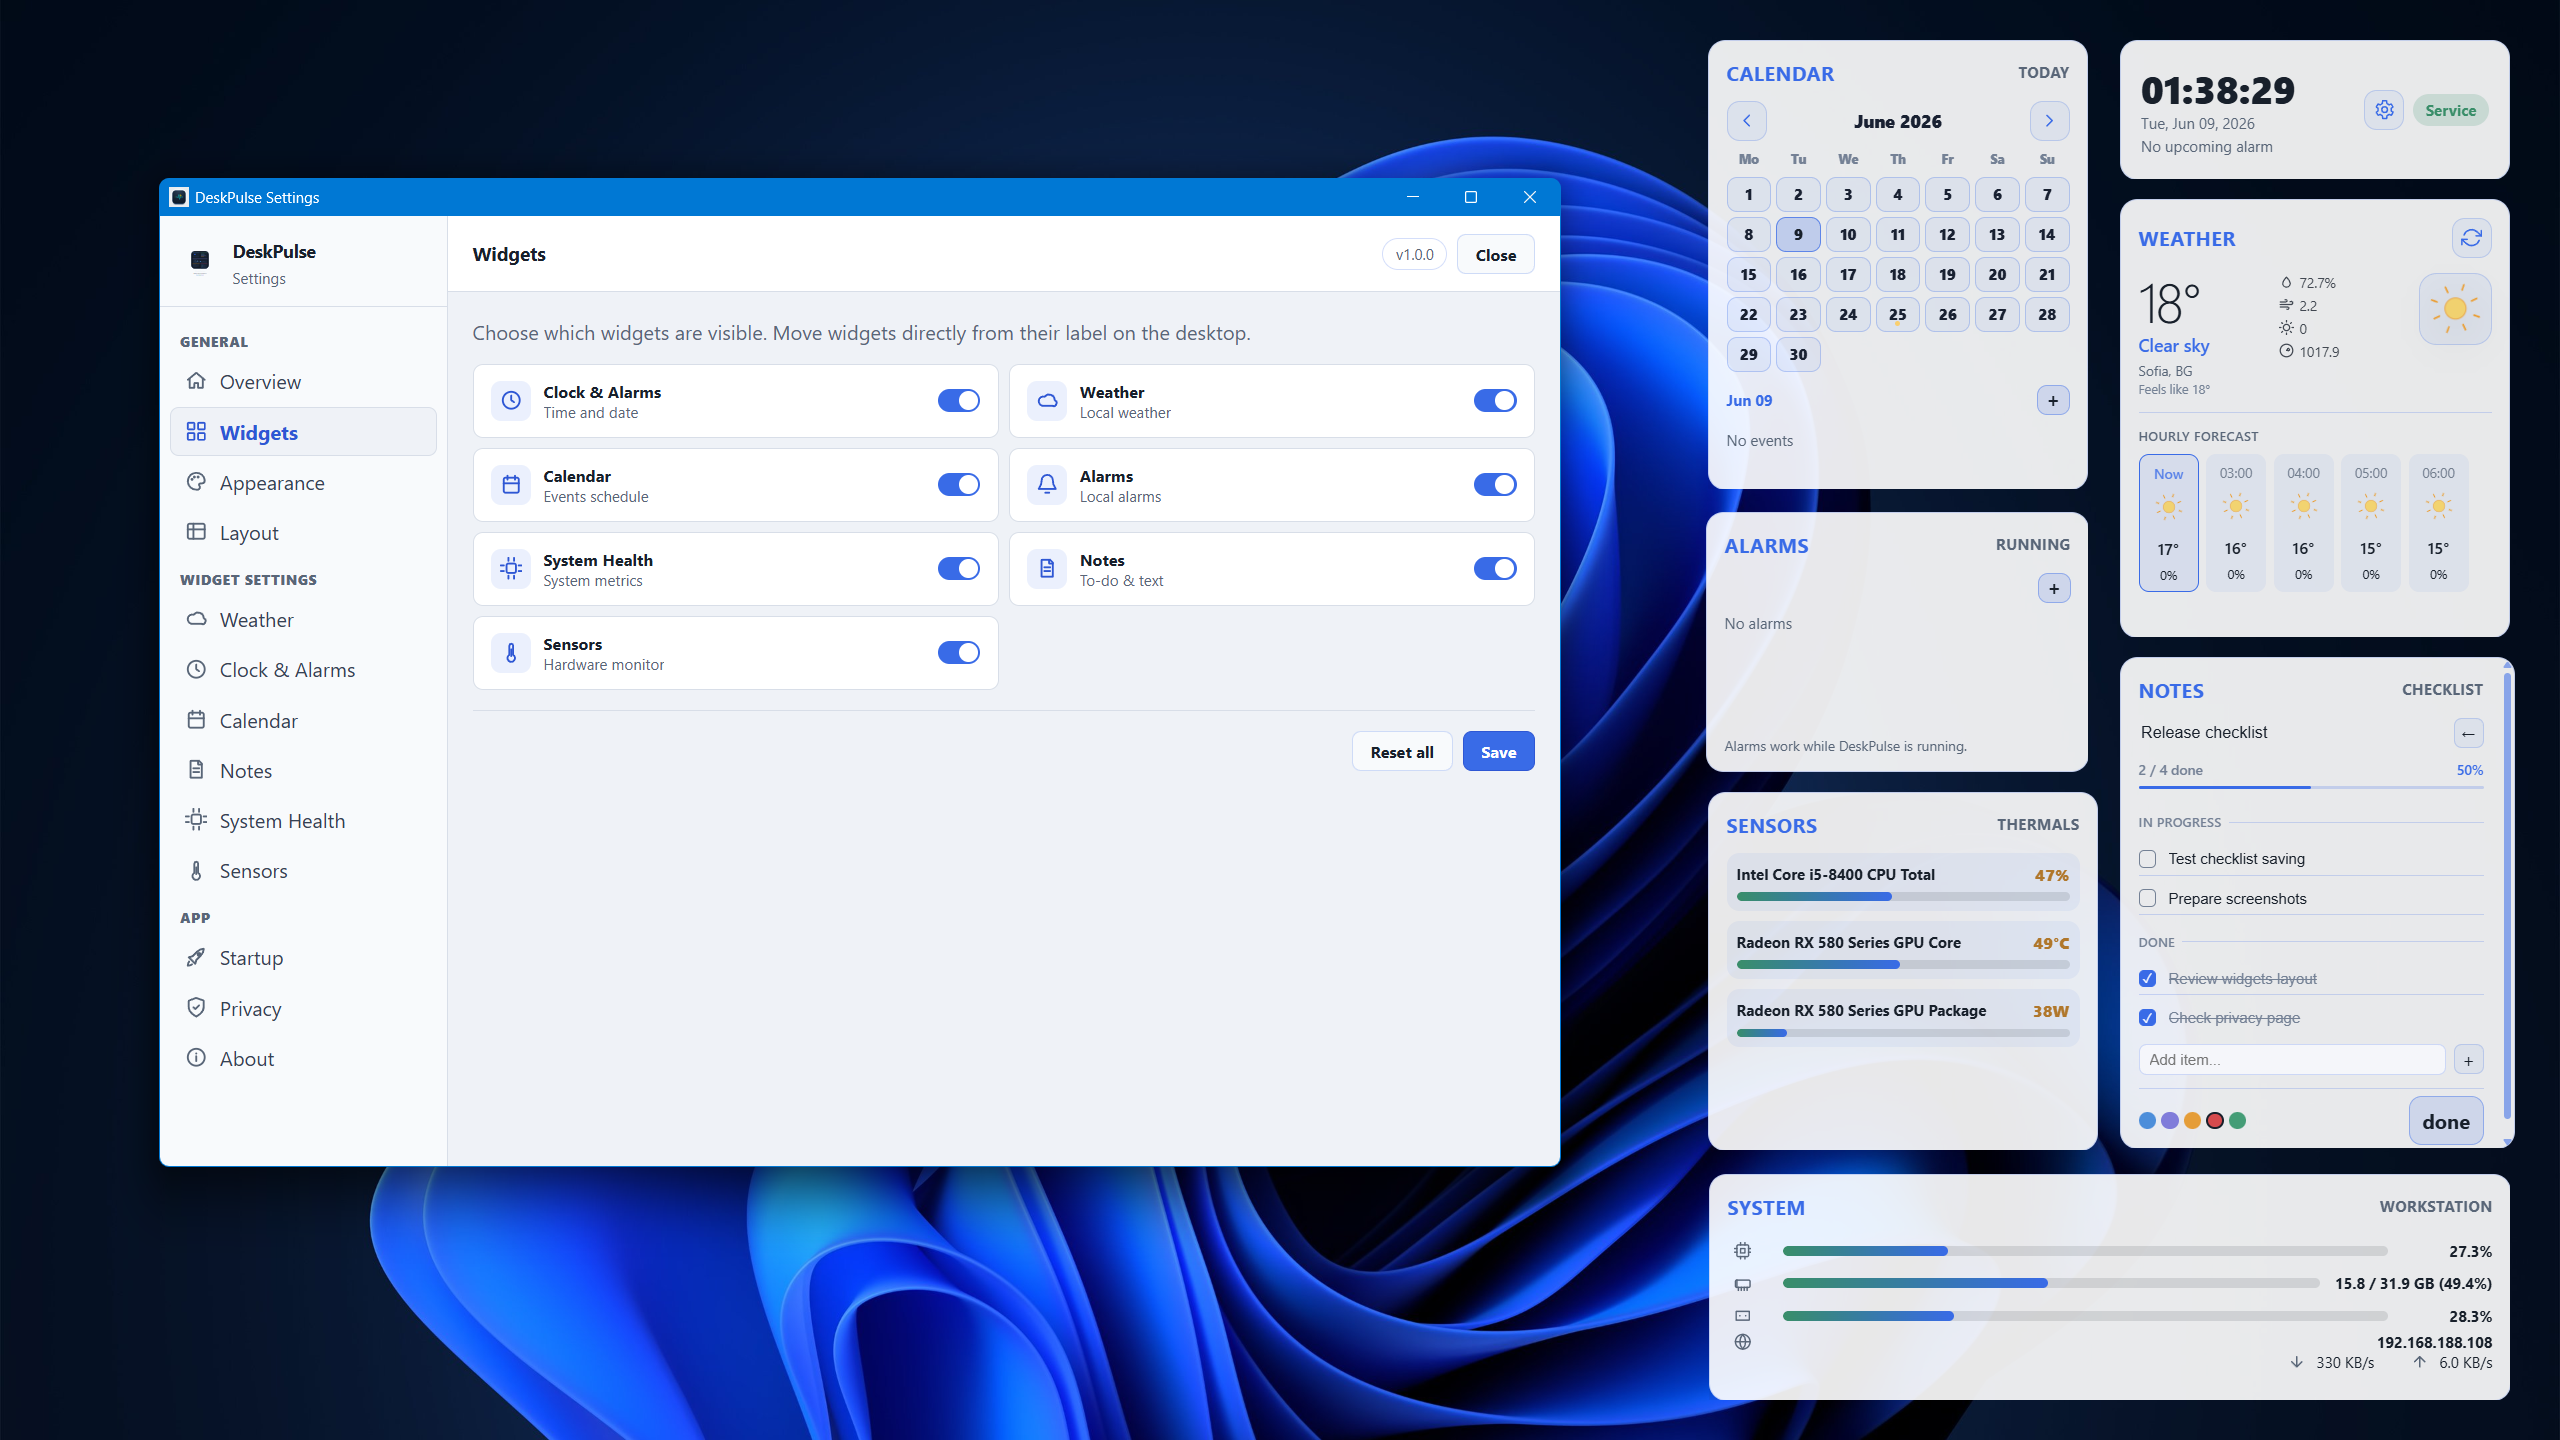Click memory icon in System widget
The image size is (2560, 1440).
point(1743,1284)
